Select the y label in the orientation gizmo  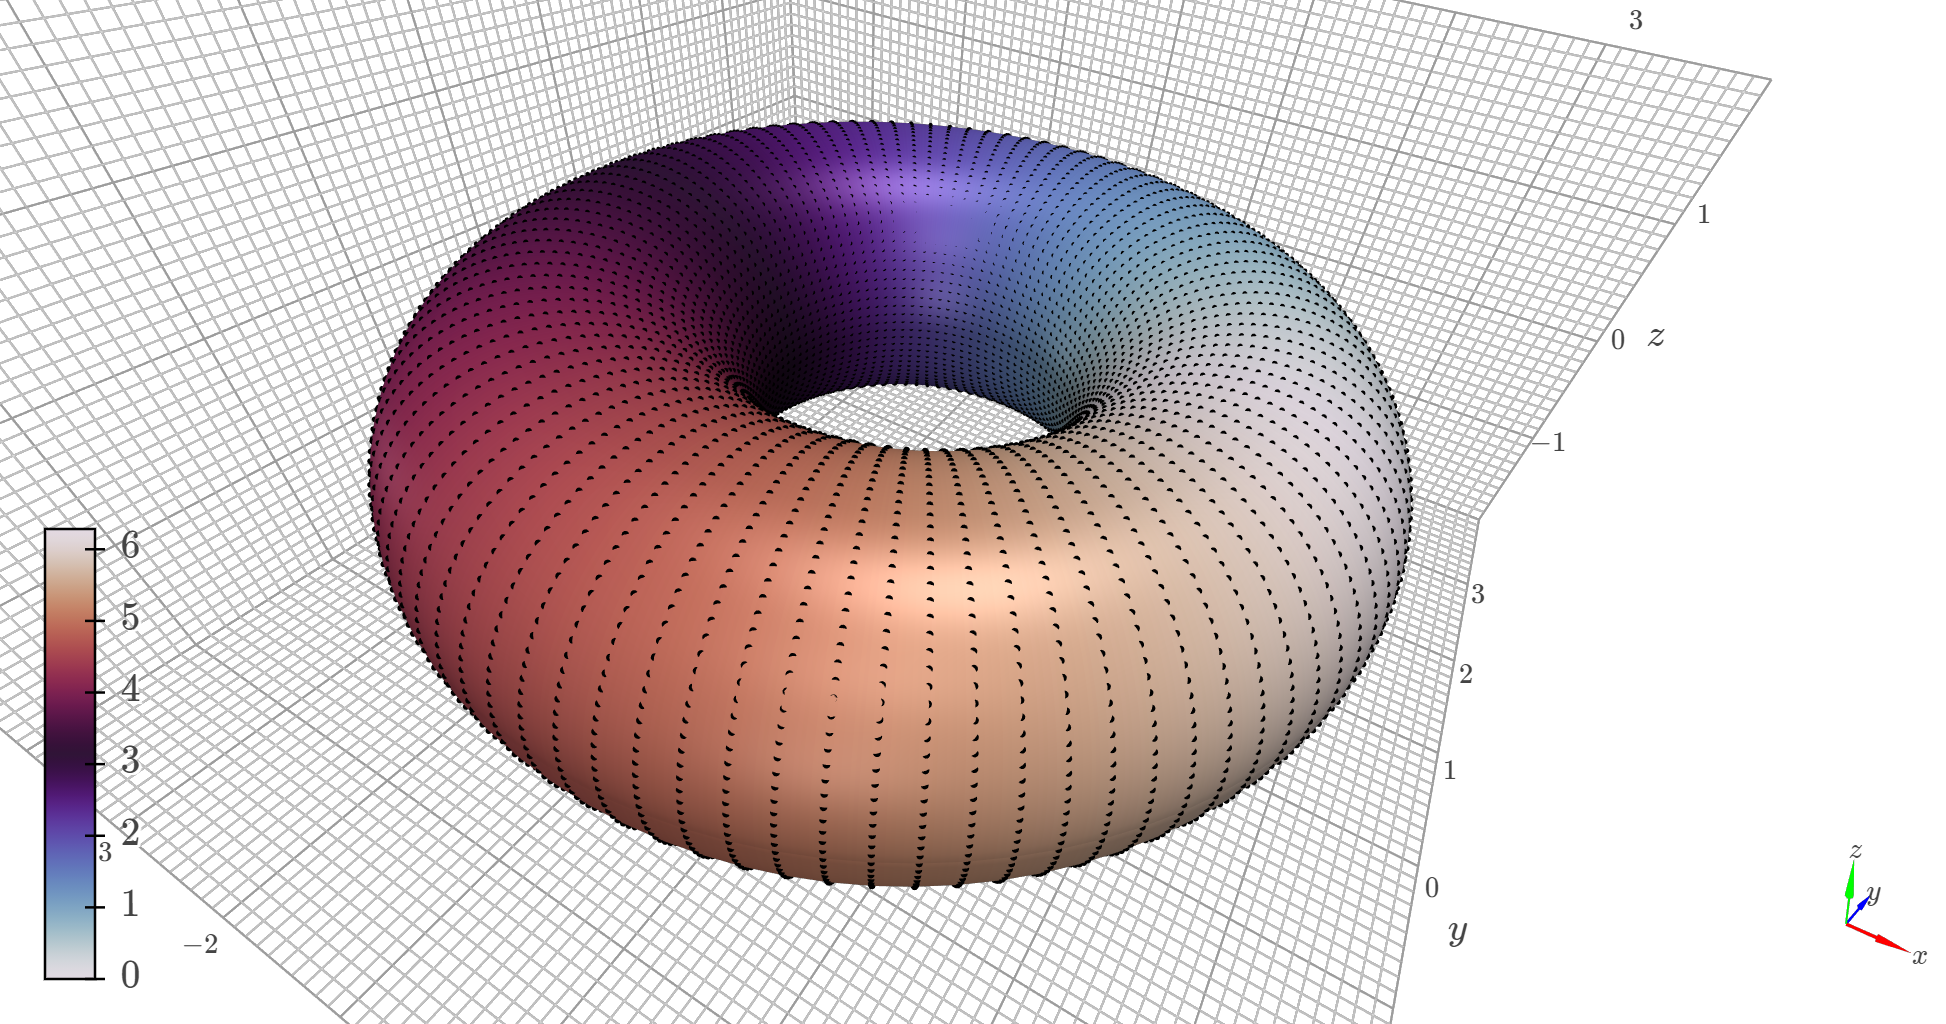coord(1874,894)
